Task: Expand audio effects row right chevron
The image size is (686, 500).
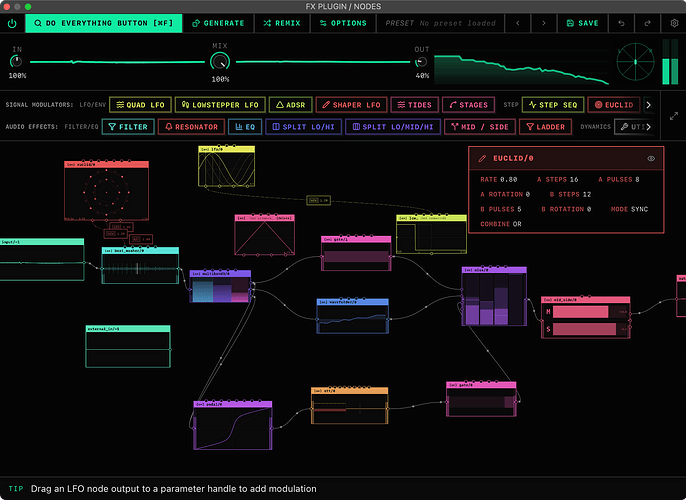Action: coord(648,127)
